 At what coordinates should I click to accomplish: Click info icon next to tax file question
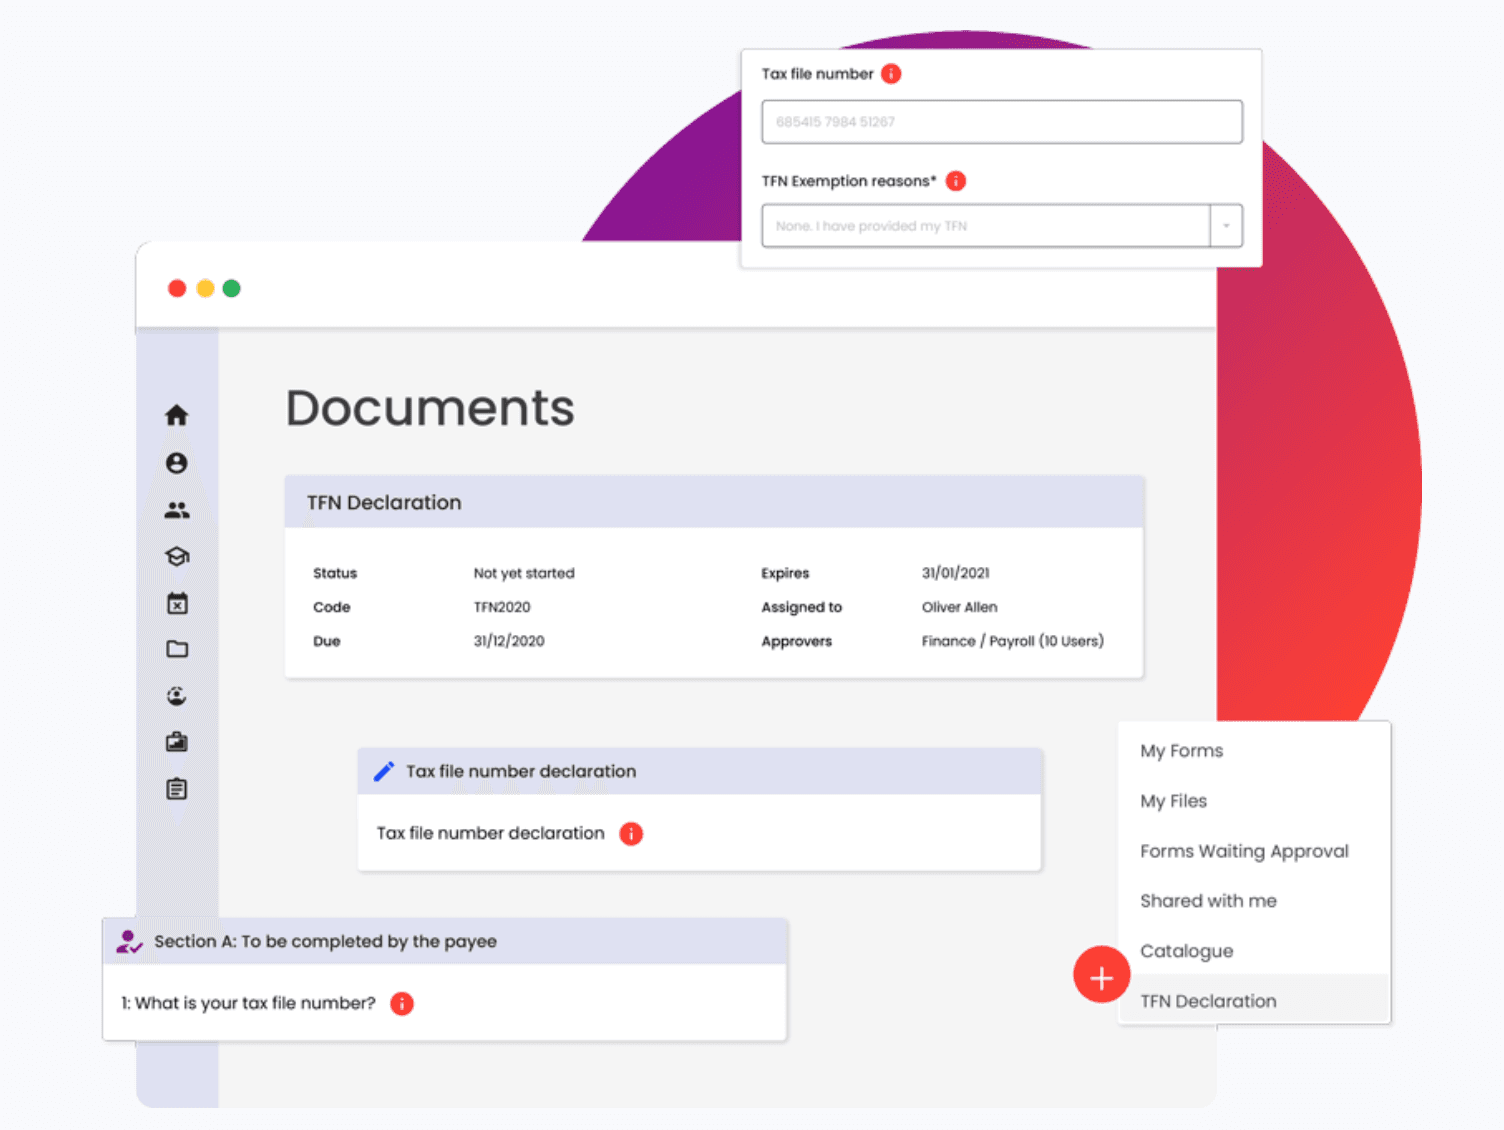402,1003
